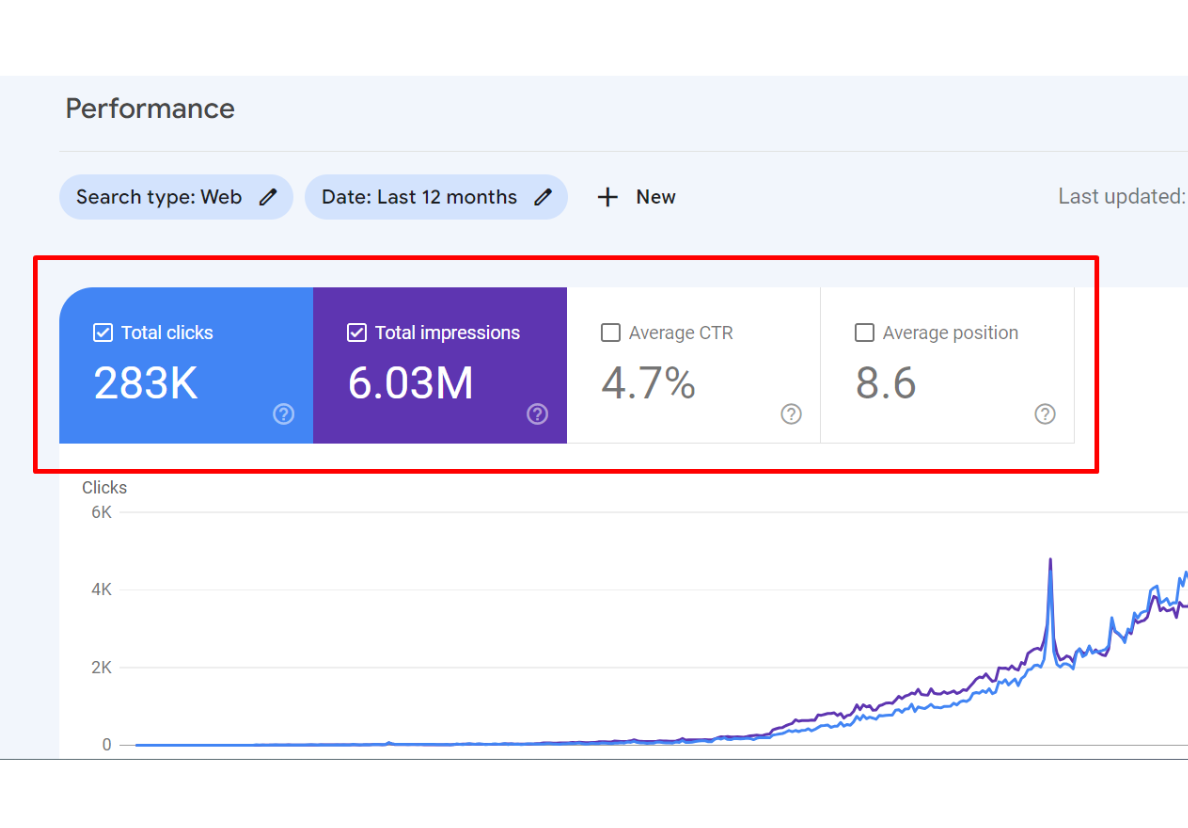Click the 6.03M total impressions value

pyautogui.click(x=410, y=383)
